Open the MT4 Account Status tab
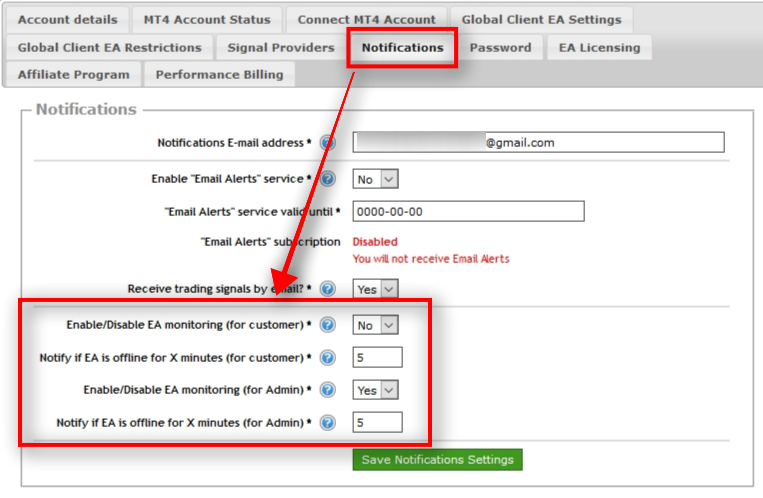The height and width of the screenshot is (498, 763). [206, 19]
